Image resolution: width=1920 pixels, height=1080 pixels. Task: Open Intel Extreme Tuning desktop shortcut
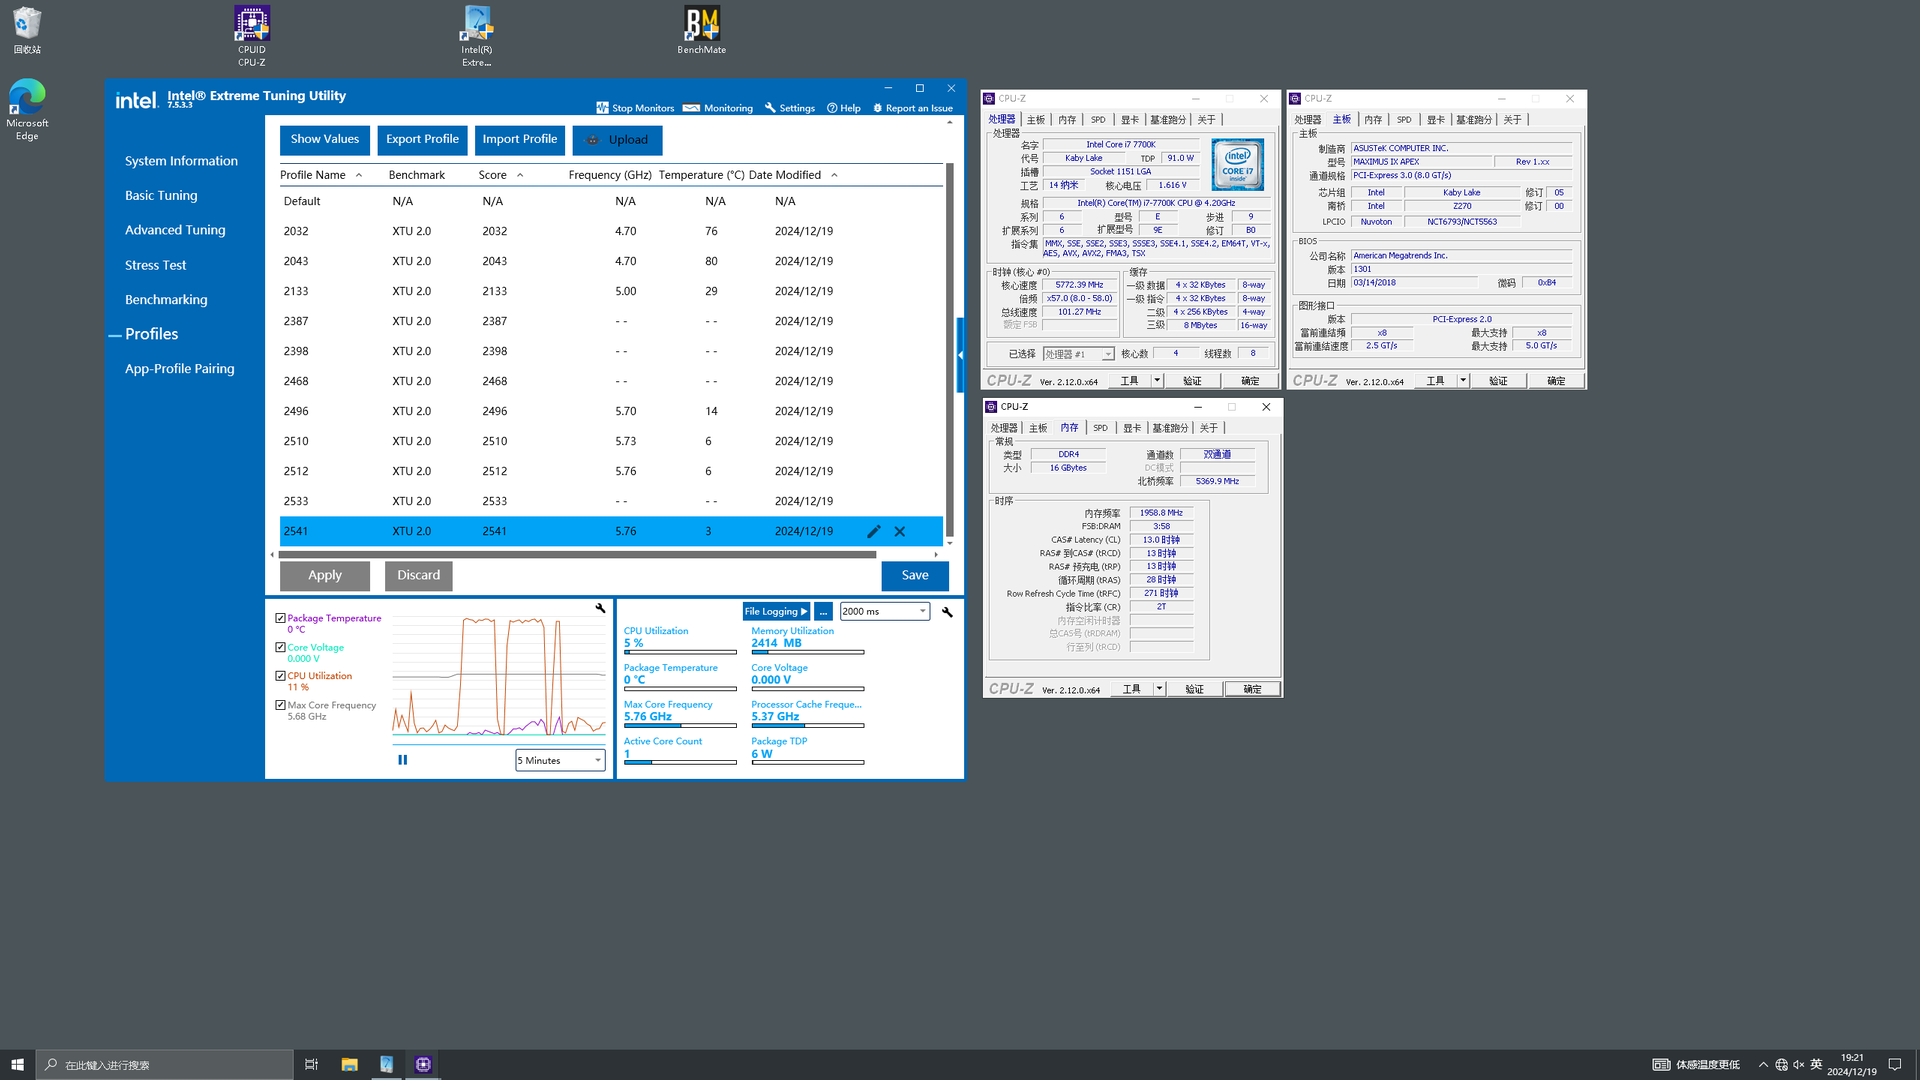click(x=476, y=36)
